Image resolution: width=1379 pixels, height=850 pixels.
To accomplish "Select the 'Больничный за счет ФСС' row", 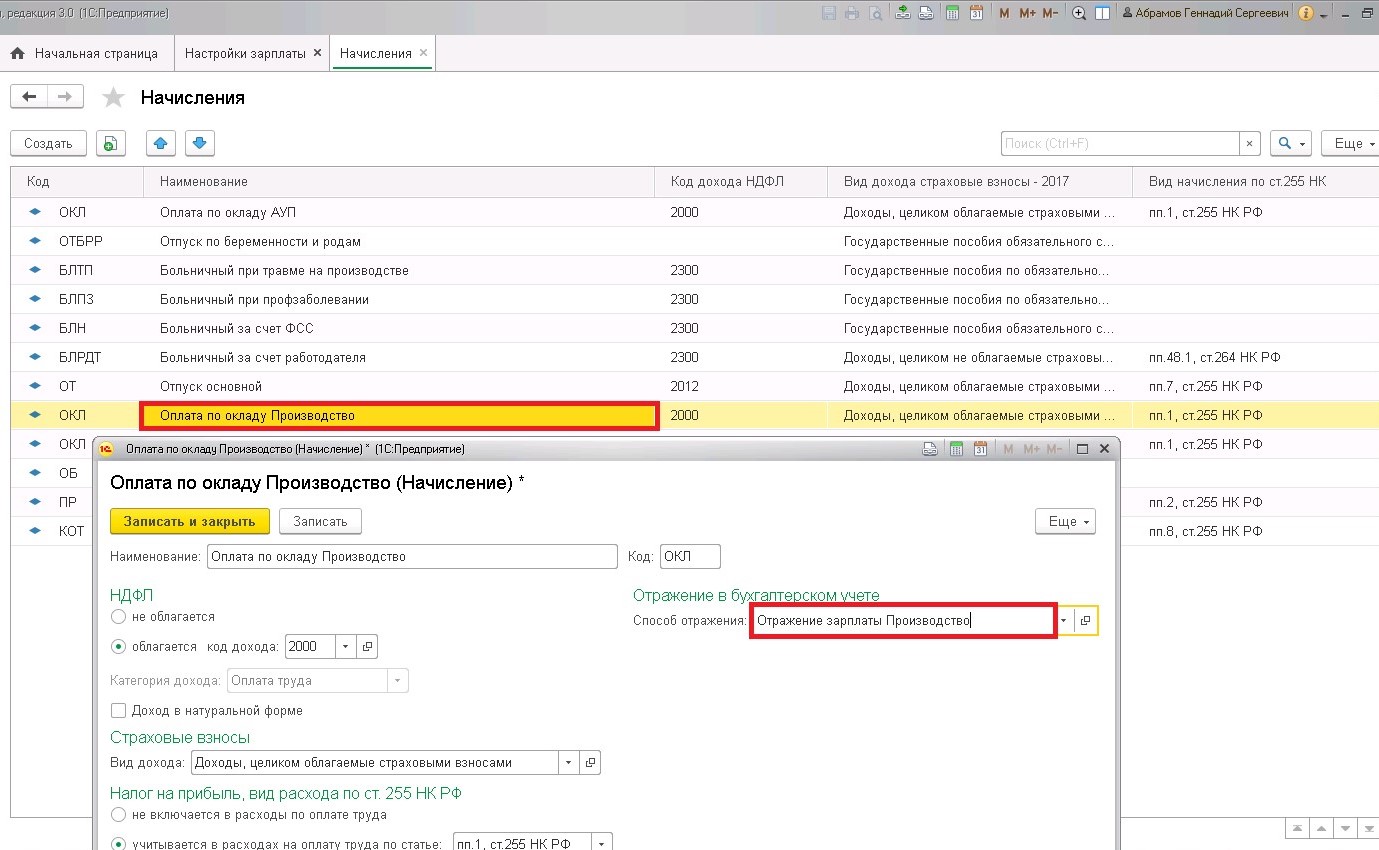I will 694,328.
